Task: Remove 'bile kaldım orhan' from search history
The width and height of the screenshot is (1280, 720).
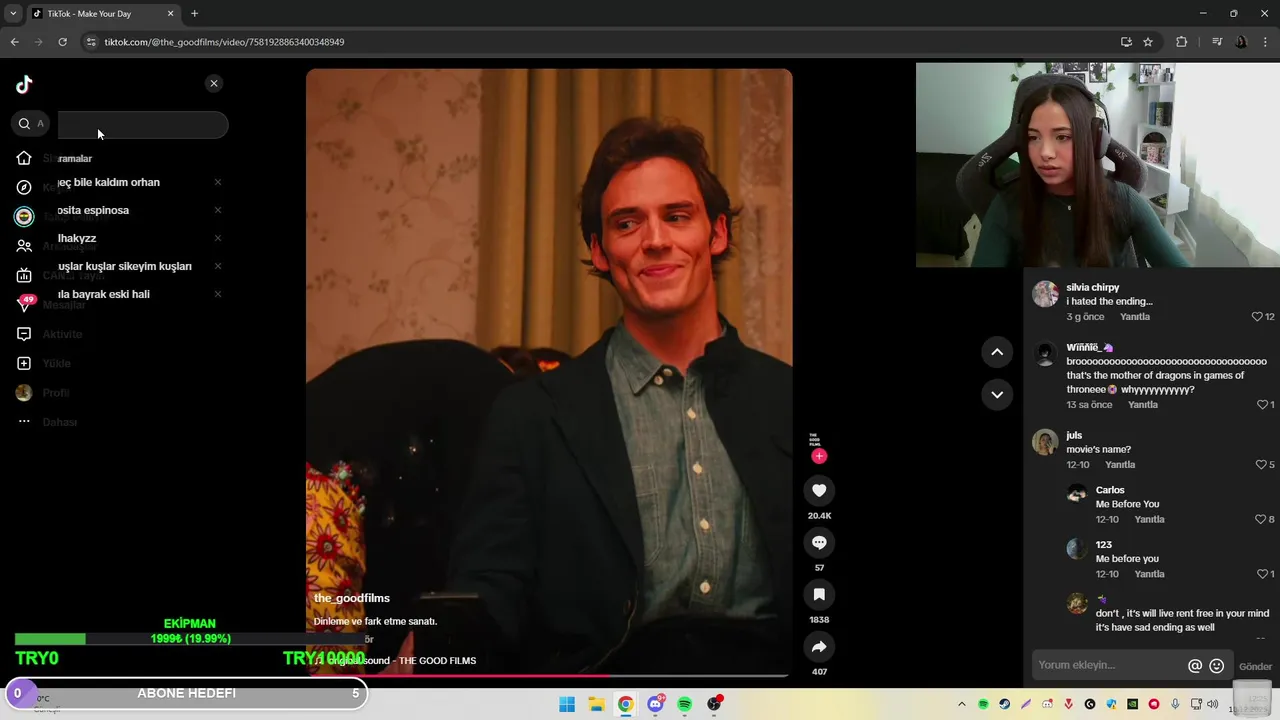Action: pyautogui.click(x=218, y=182)
